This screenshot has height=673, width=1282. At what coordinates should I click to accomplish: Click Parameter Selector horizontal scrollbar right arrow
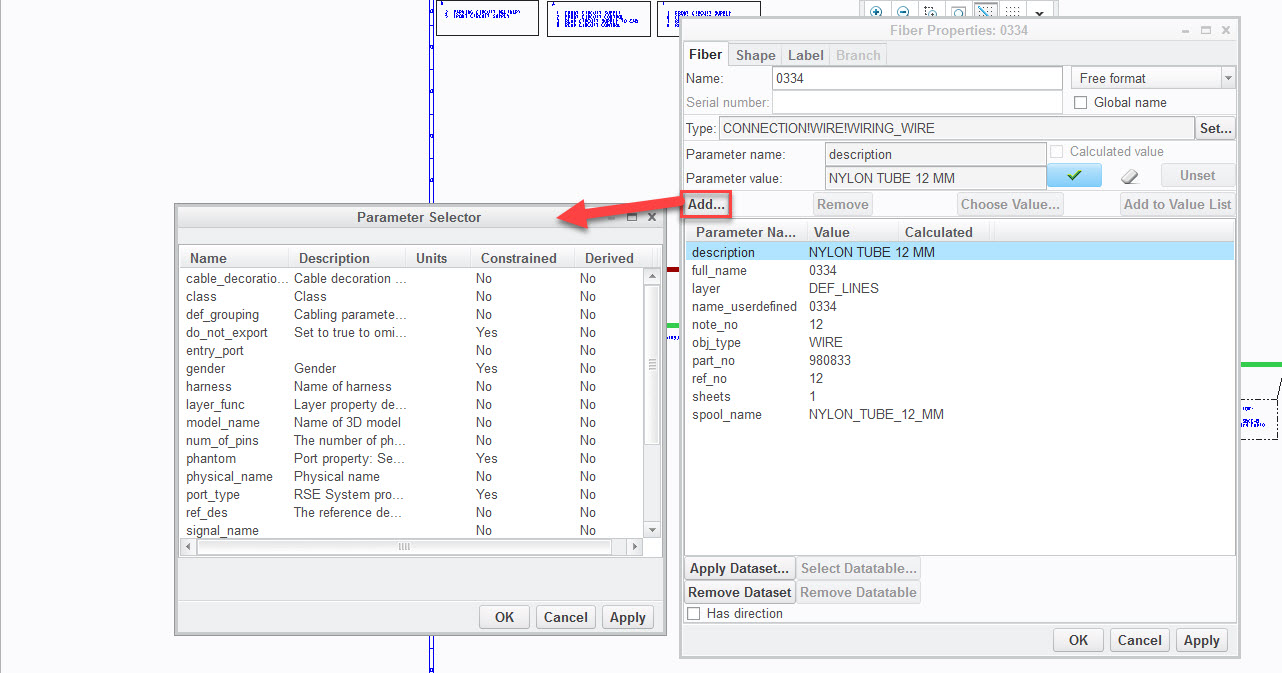(x=633, y=547)
